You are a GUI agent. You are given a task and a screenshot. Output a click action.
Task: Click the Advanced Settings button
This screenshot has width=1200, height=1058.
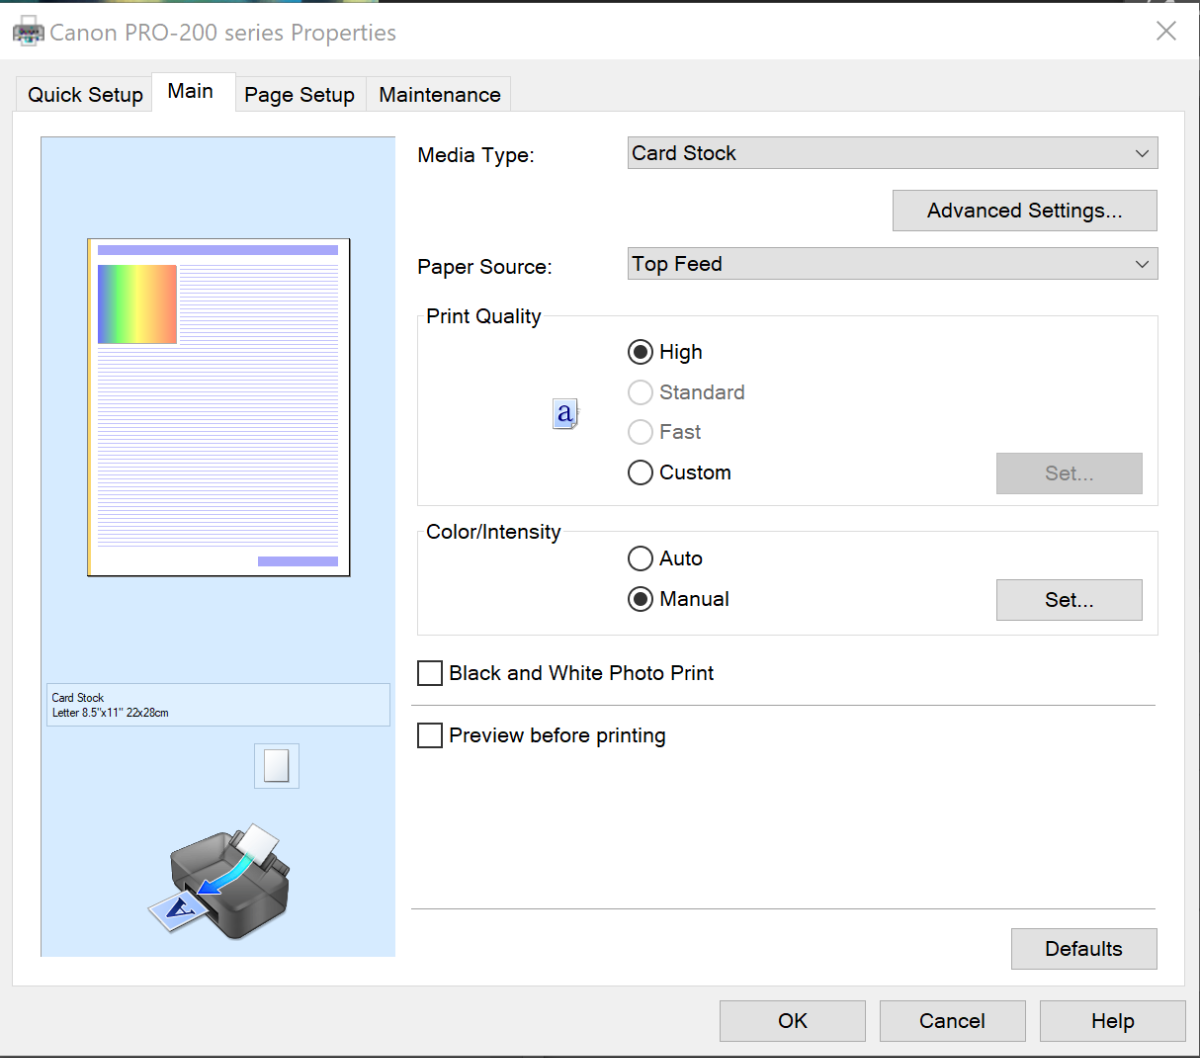1024,211
